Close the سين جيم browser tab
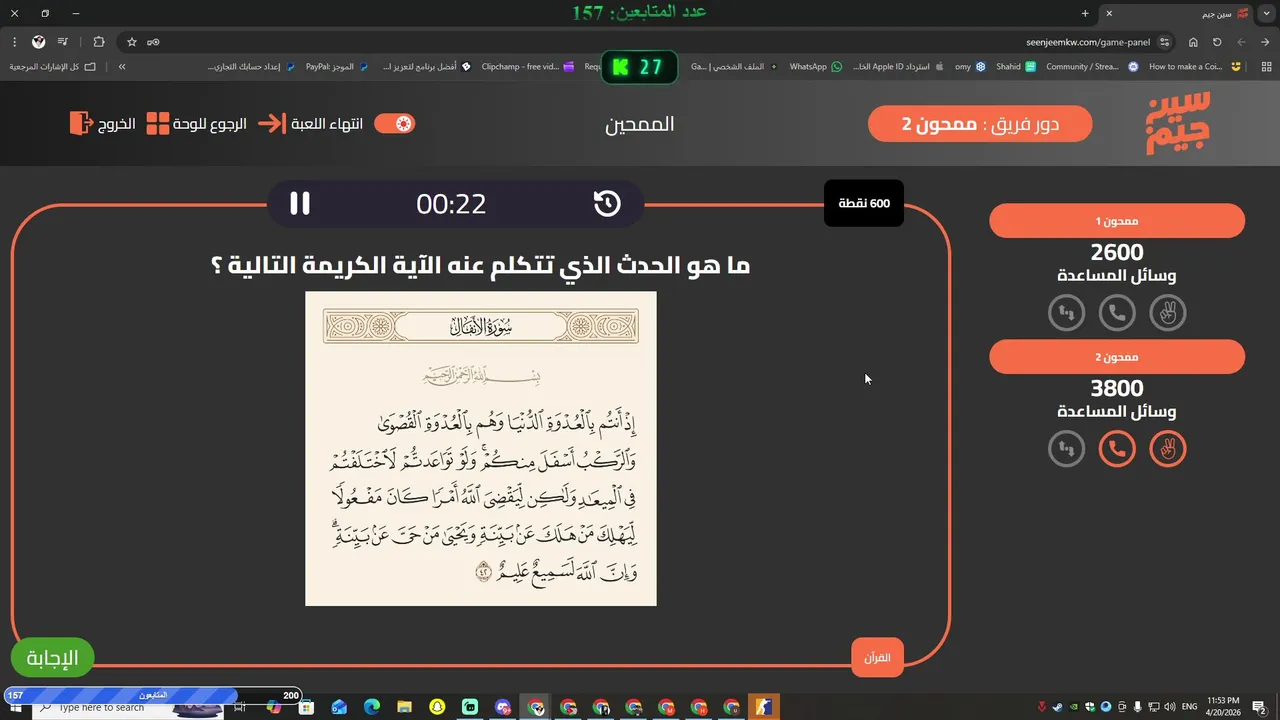The width and height of the screenshot is (1280, 720). [1109, 13]
